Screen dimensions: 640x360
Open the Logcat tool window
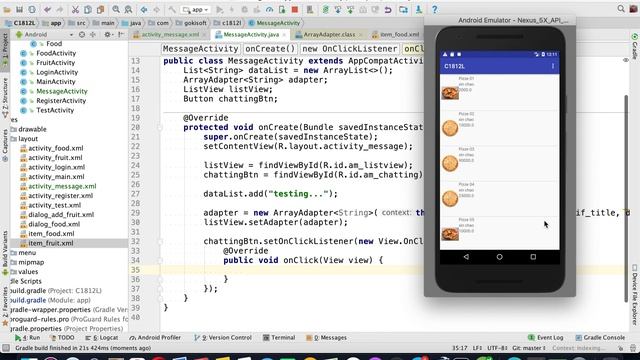pos(102,338)
